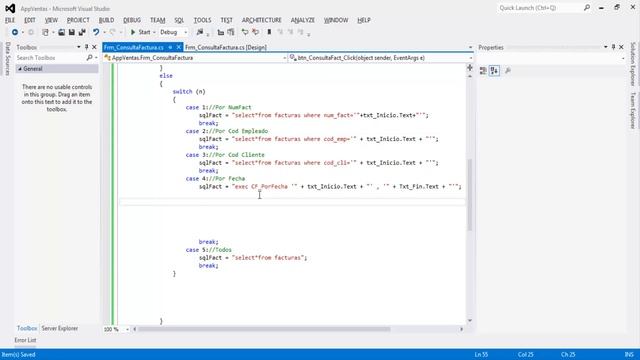Open the FILE menu
This screenshot has width=640, height=360.
click(10, 20)
